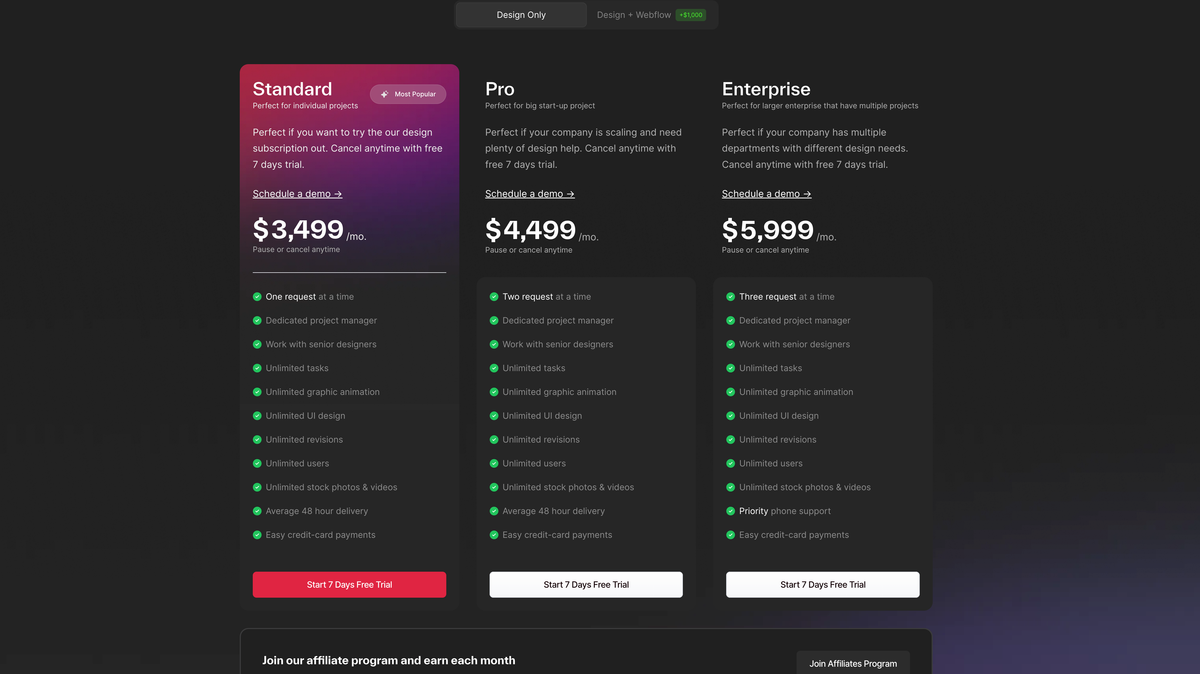Open Schedule a demo under Pro

(x=530, y=194)
